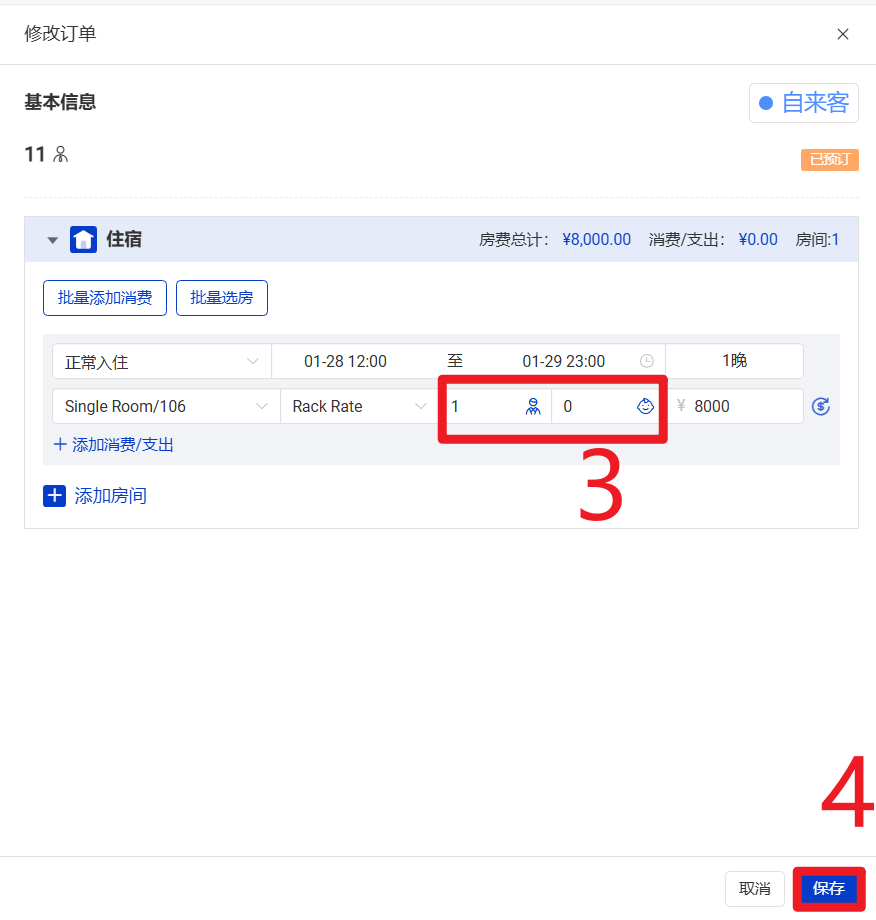Click batch add consumption button
The width and height of the screenshot is (876, 920).
tap(105, 298)
